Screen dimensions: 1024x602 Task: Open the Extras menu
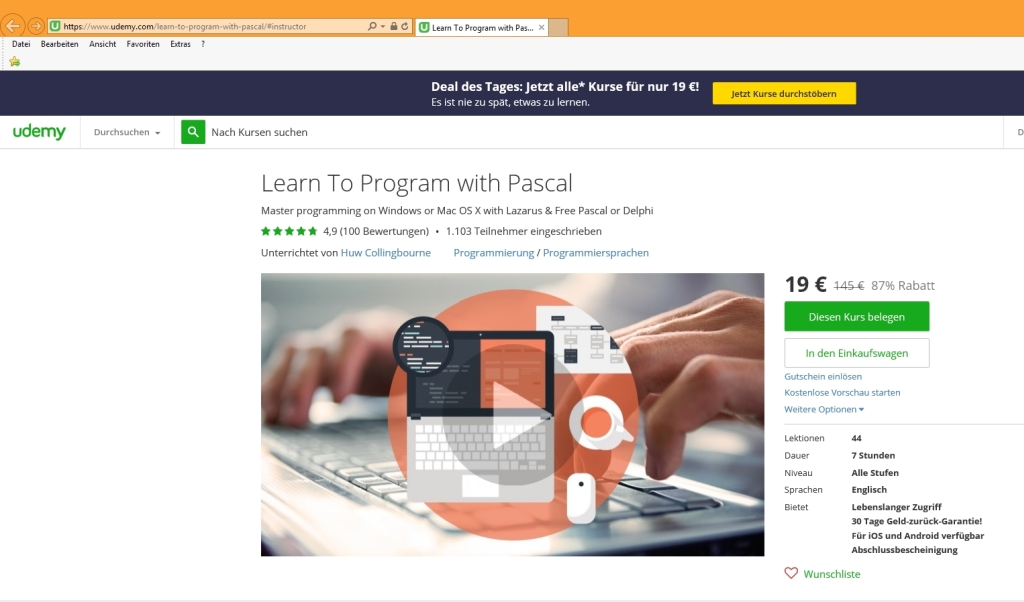coord(180,44)
